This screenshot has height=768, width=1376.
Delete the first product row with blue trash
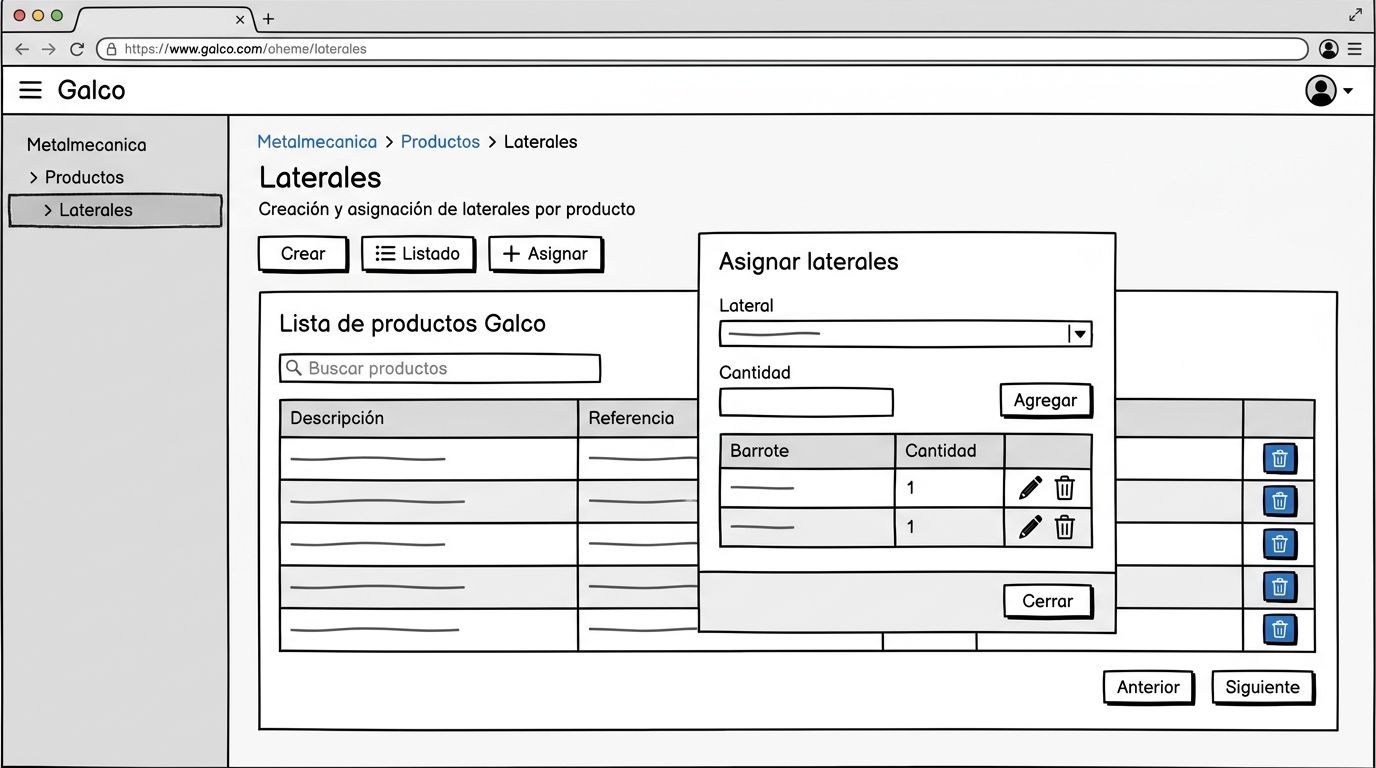[1279, 459]
